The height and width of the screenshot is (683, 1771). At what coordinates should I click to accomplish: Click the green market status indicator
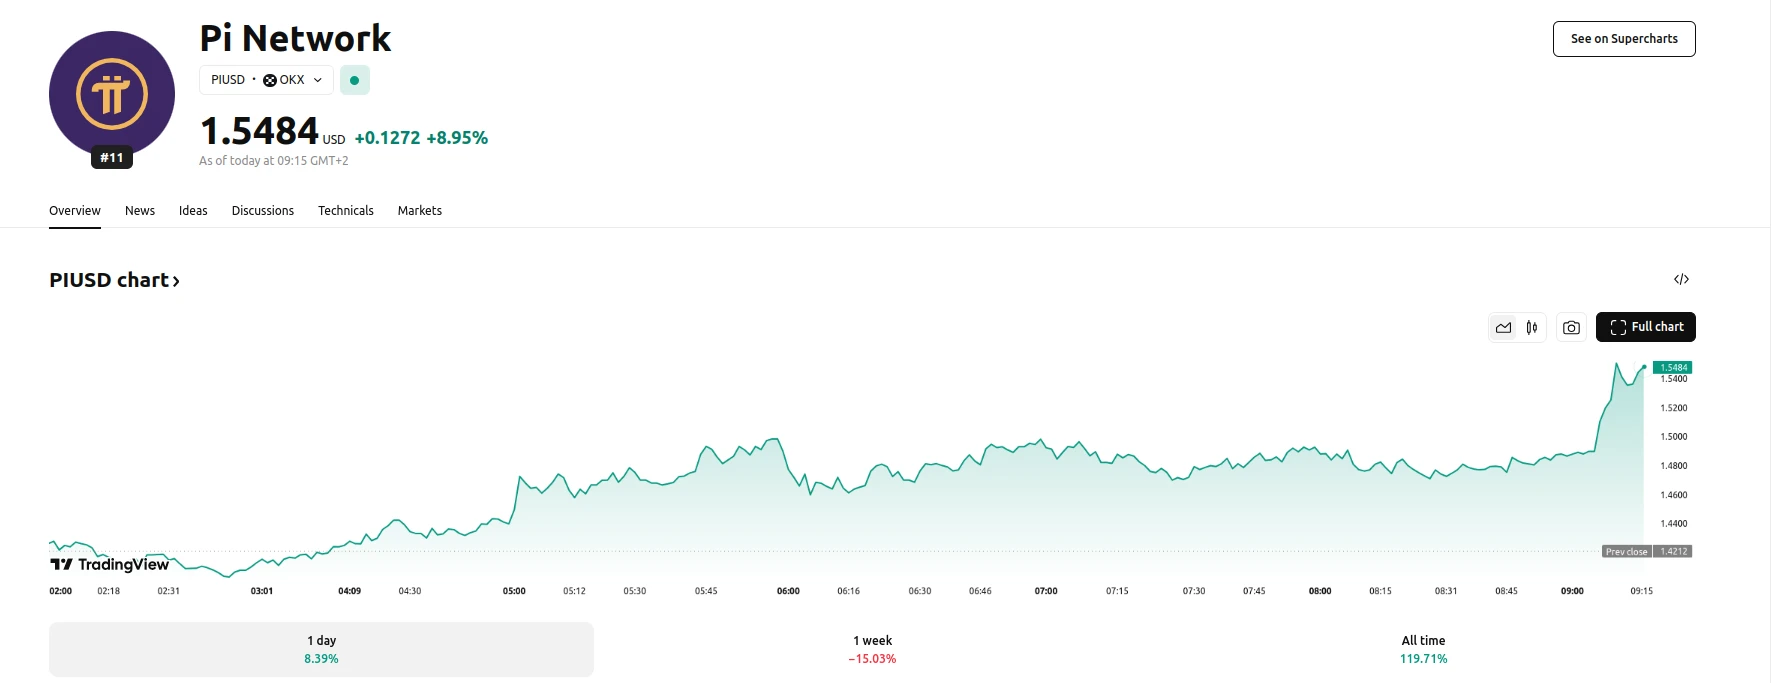(x=355, y=80)
